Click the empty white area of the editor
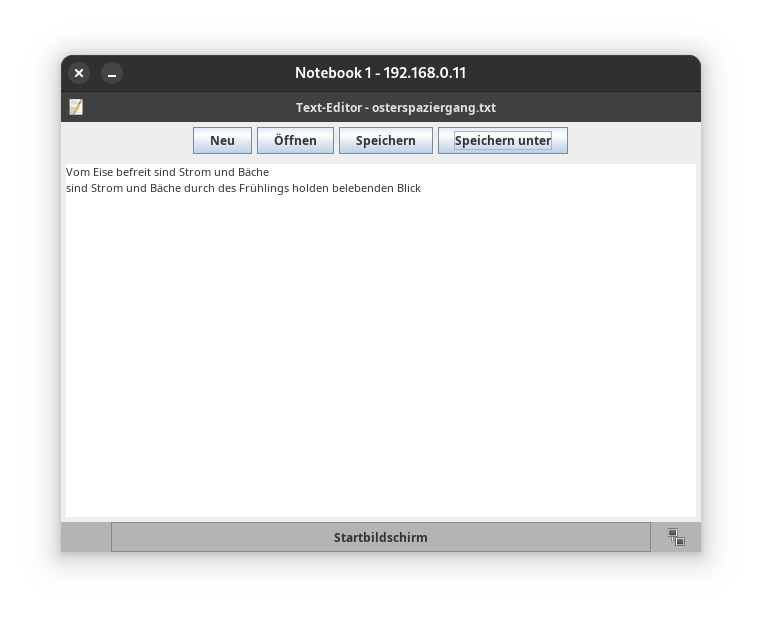Viewport: 762px width, 619px height. click(380, 350)
